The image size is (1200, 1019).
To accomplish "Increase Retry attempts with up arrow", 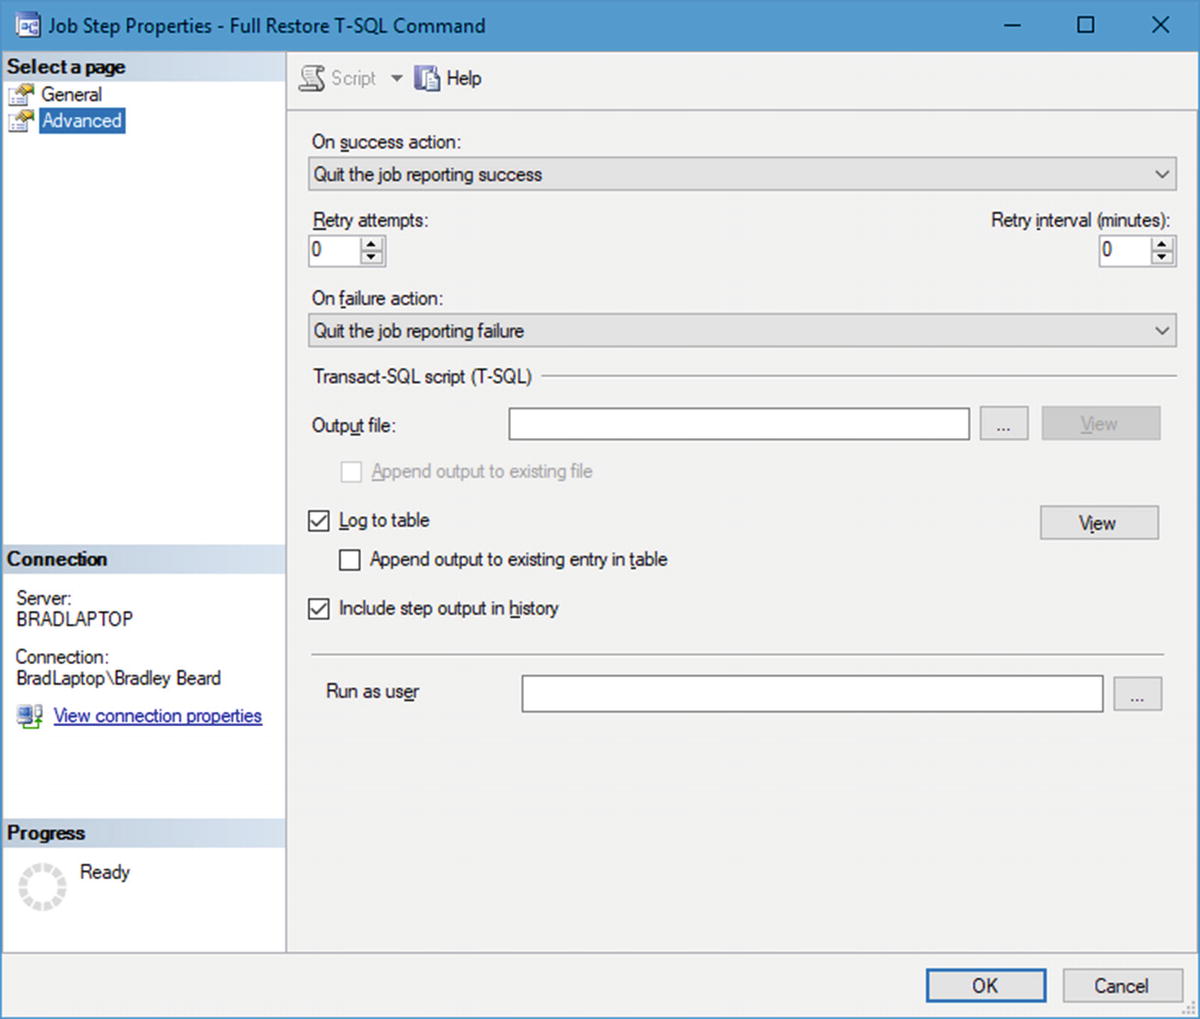I will click(x=371, y=243).
